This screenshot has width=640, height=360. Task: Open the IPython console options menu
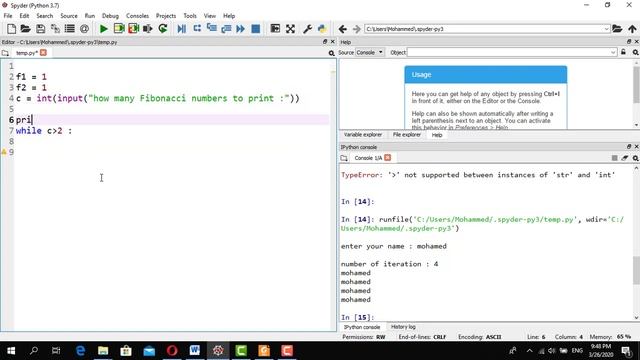pyautogui.click(x=636, y=158)
